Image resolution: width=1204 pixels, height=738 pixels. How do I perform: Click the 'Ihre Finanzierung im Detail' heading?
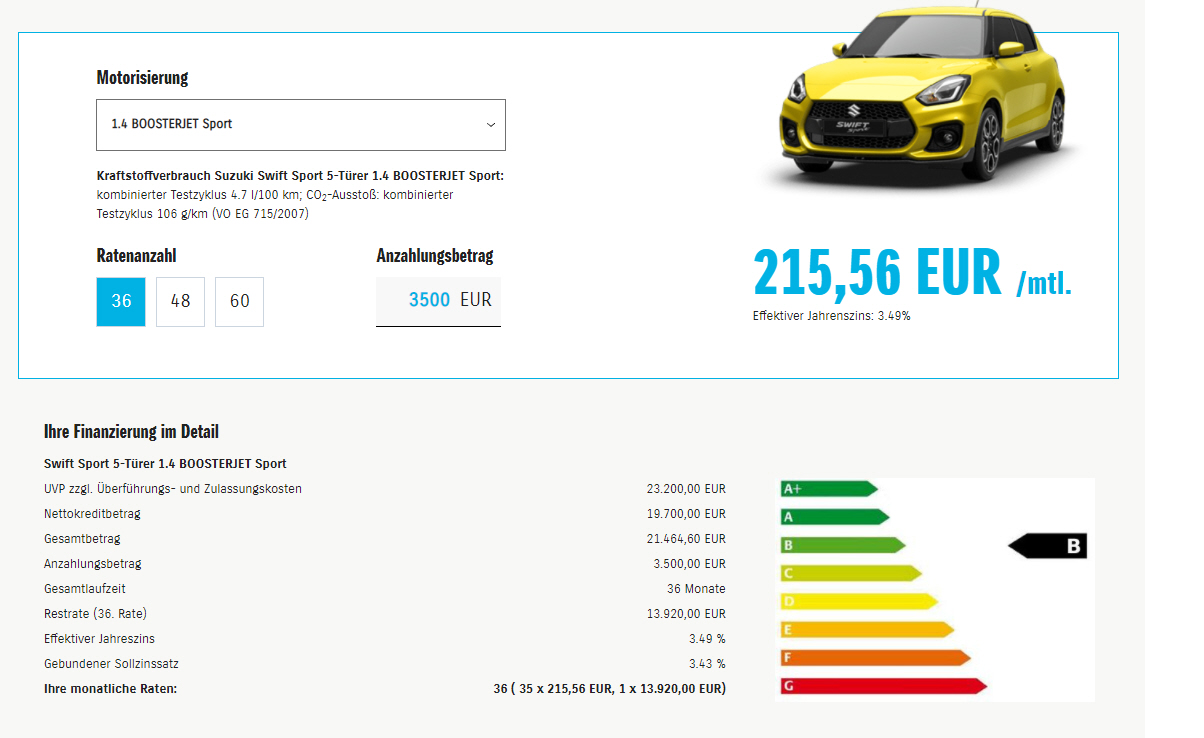(x=131, y=432)
